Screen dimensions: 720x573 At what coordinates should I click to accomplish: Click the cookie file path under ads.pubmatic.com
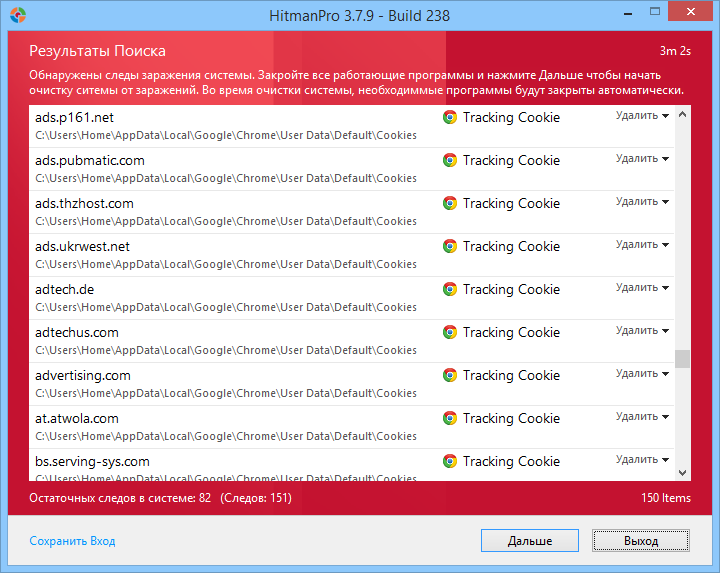pyautogui.click(x=226, y=178)
